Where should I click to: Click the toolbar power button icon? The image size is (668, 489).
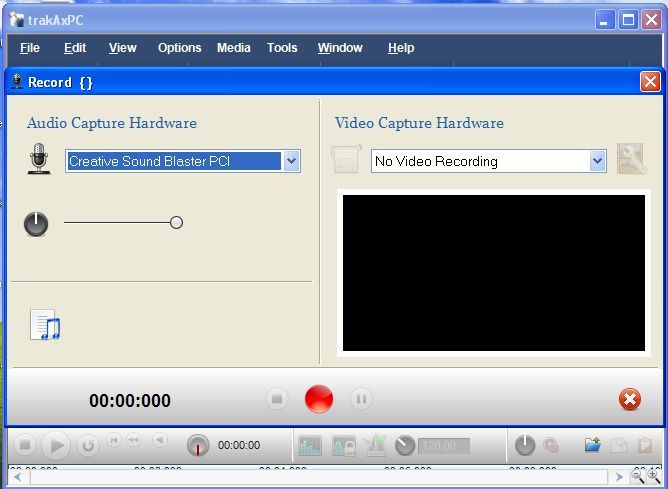[x=525, y=445]
